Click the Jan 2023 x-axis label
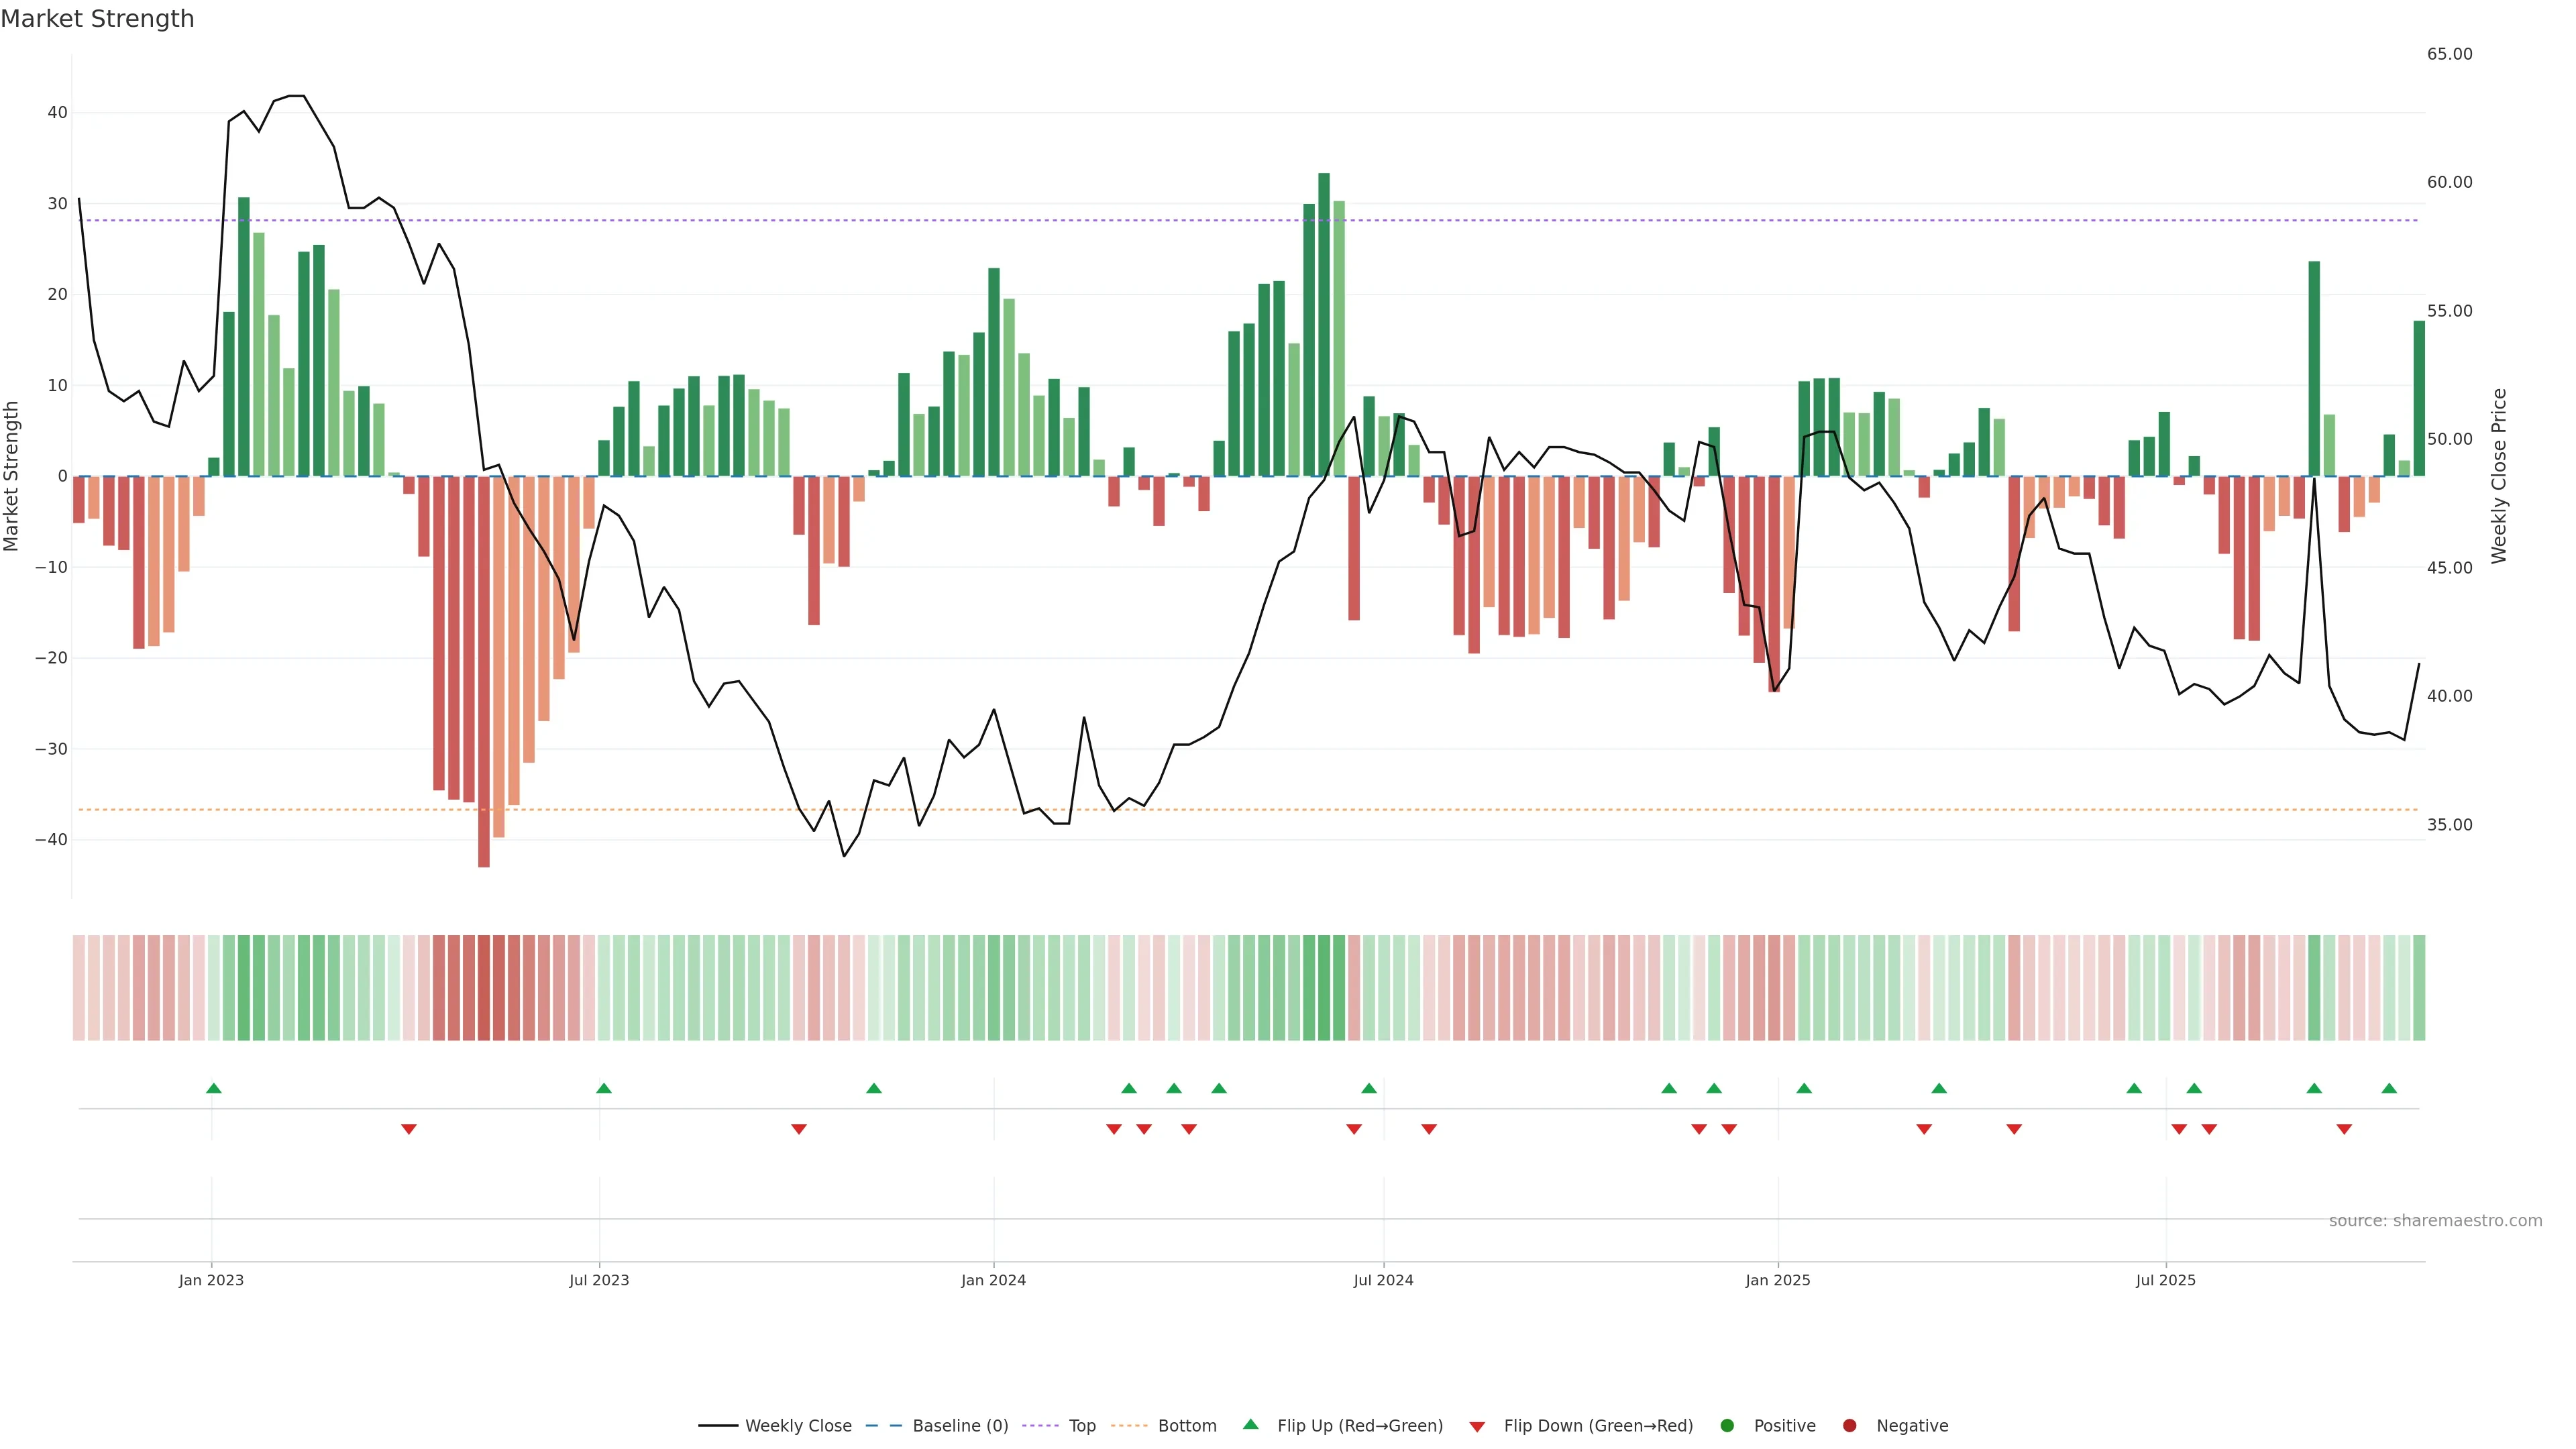This screenshot has width=2576, height=1449. [x=211, y=1280]
